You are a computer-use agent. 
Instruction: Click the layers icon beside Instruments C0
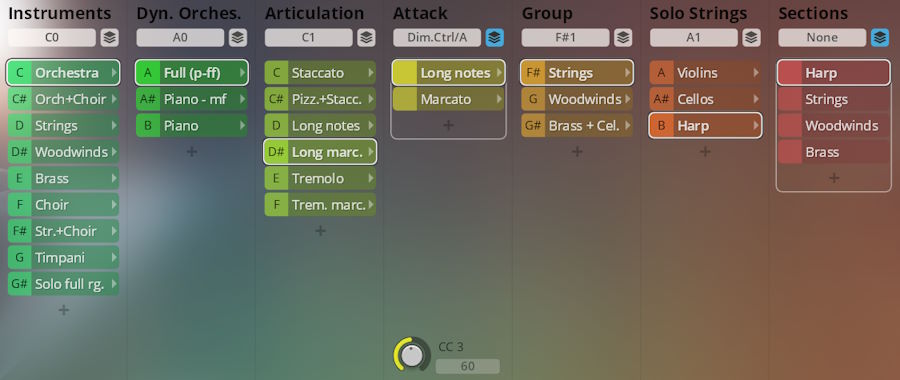[x=110, y=38]
